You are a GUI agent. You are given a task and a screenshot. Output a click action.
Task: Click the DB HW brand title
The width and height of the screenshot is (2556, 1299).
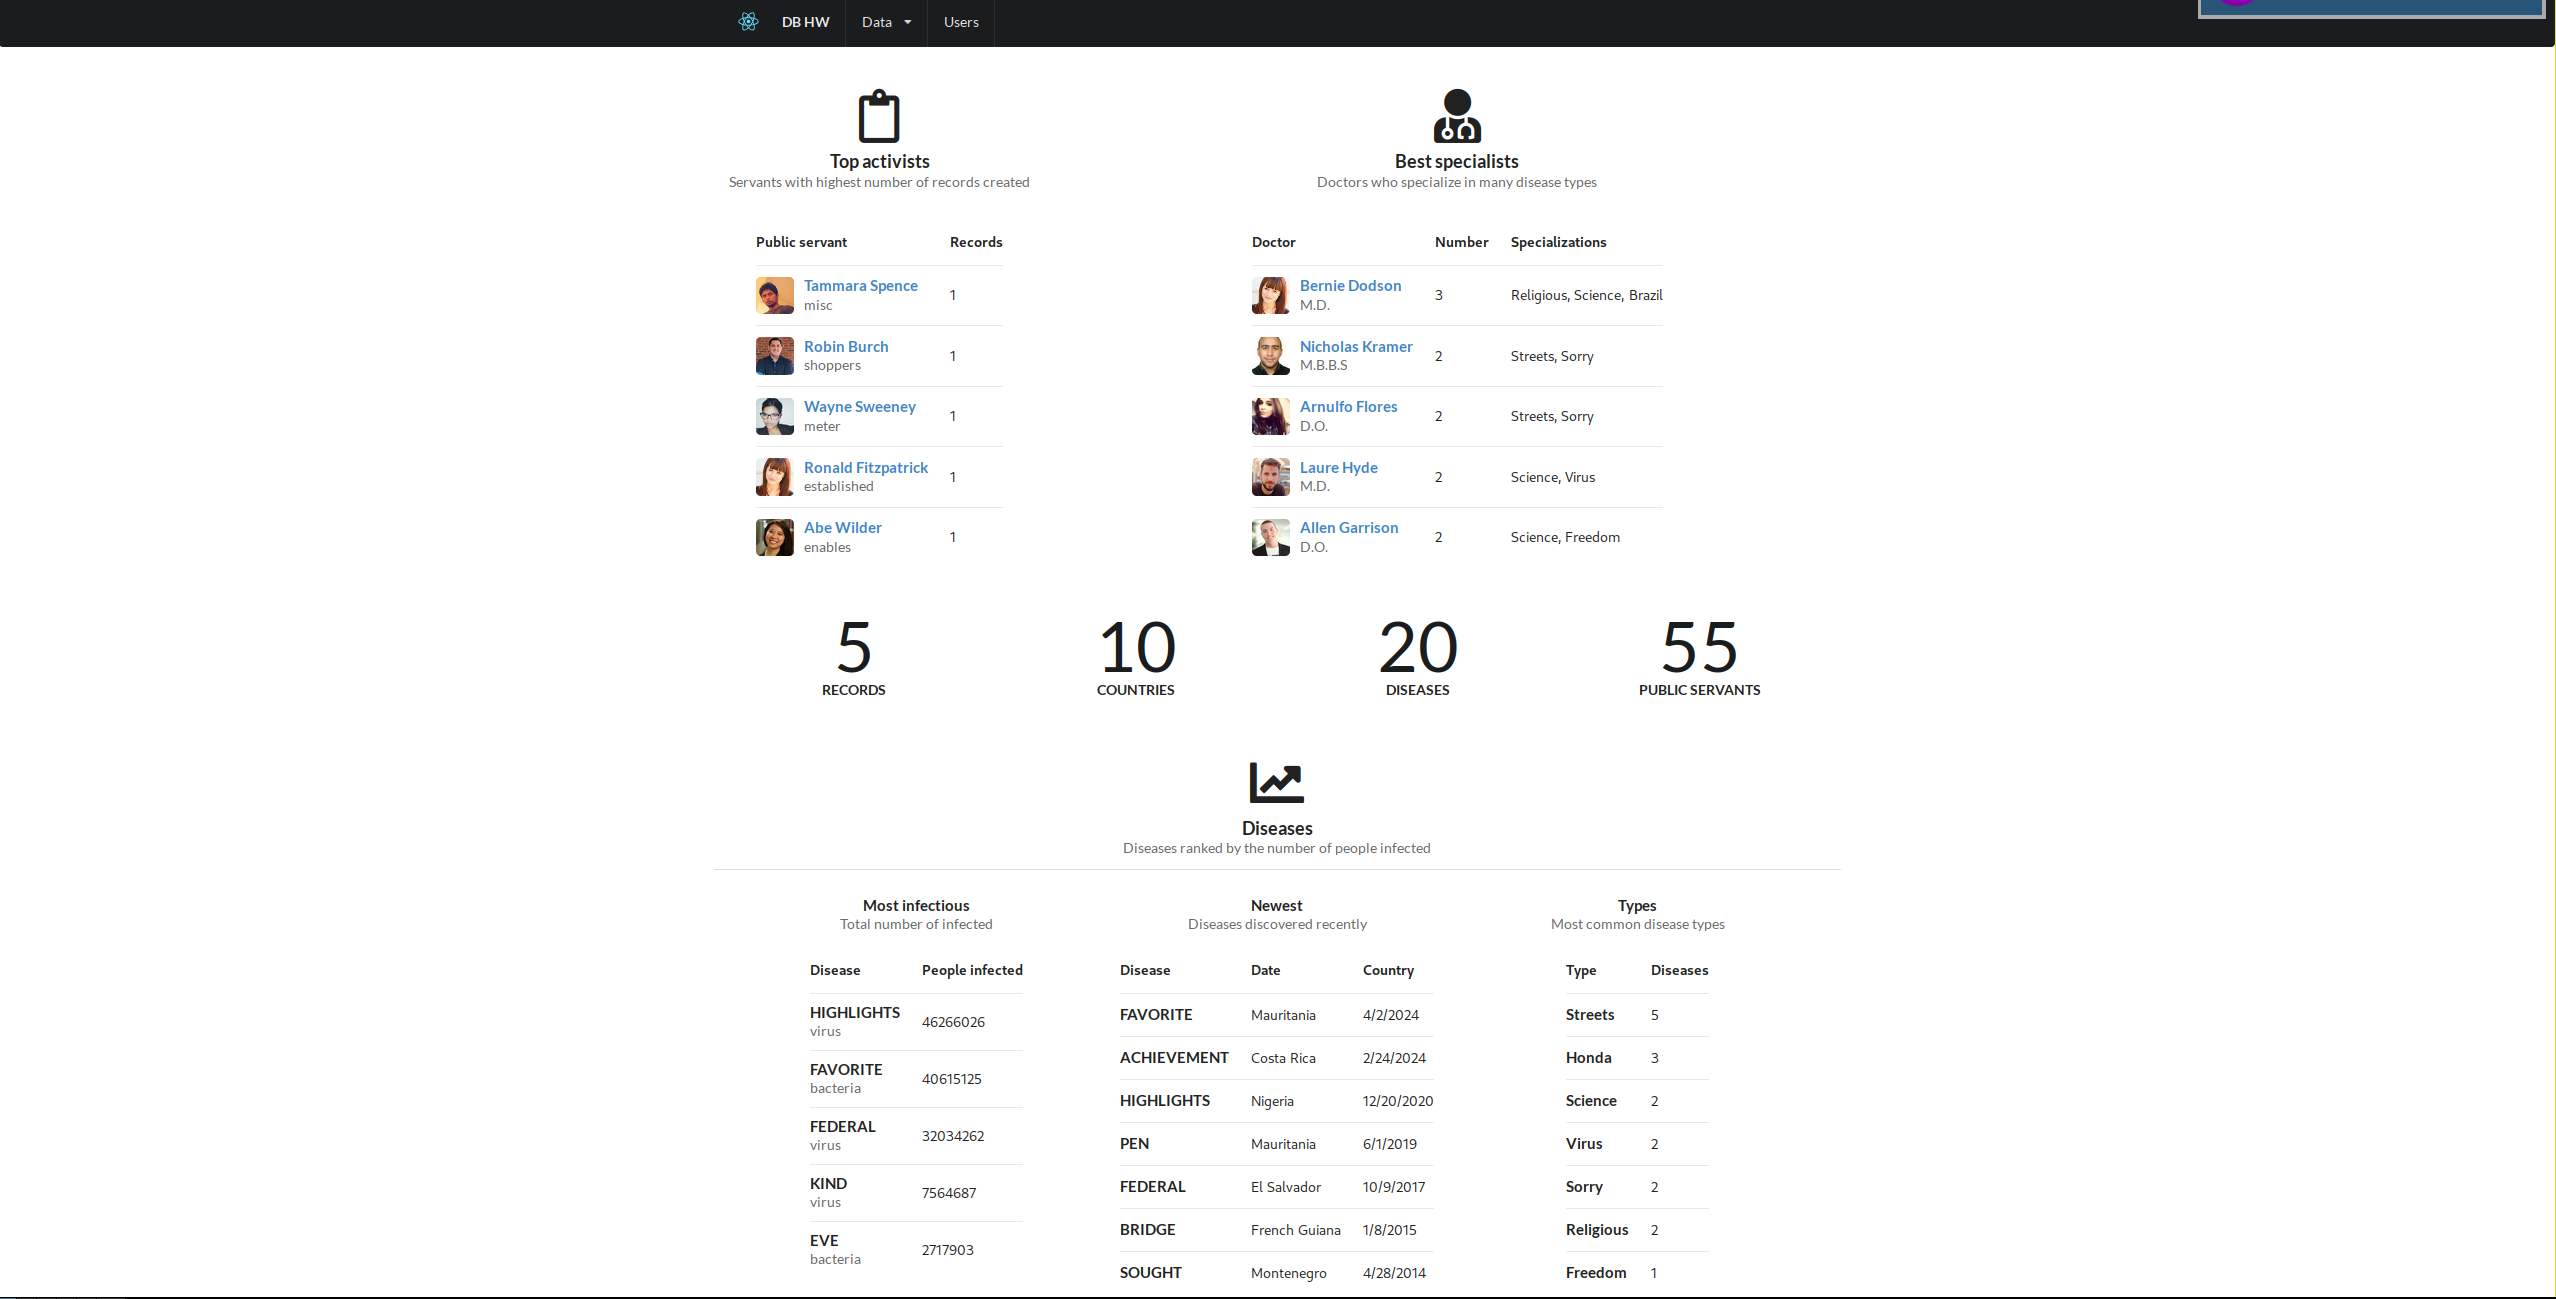(x=805, y=22)
